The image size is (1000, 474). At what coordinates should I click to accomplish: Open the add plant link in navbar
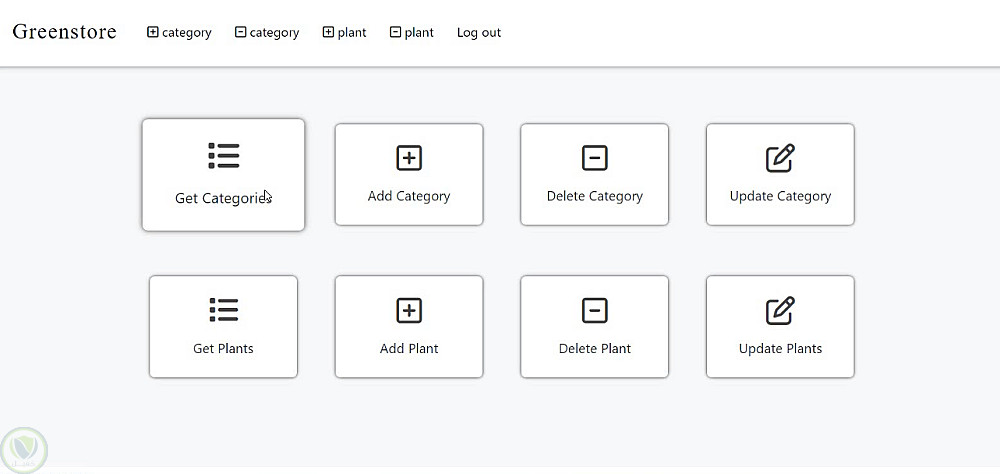point(344,32)
